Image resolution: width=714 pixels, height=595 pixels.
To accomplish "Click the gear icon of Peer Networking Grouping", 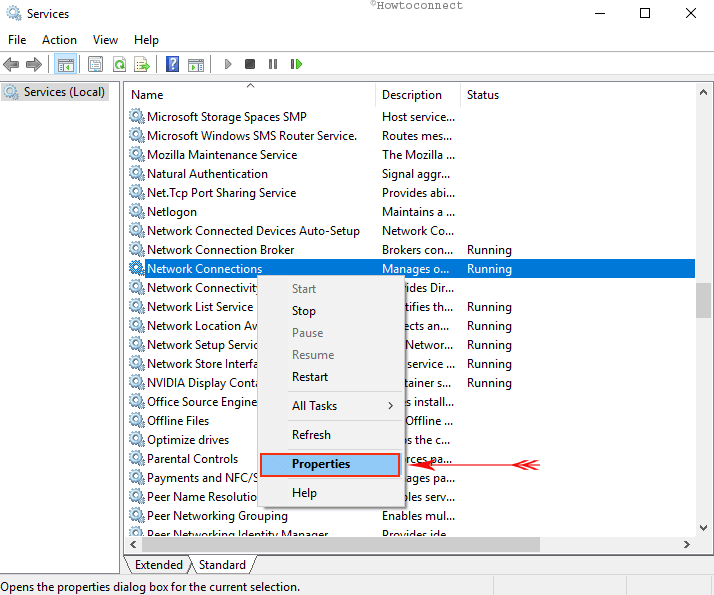I will (137, 515).
